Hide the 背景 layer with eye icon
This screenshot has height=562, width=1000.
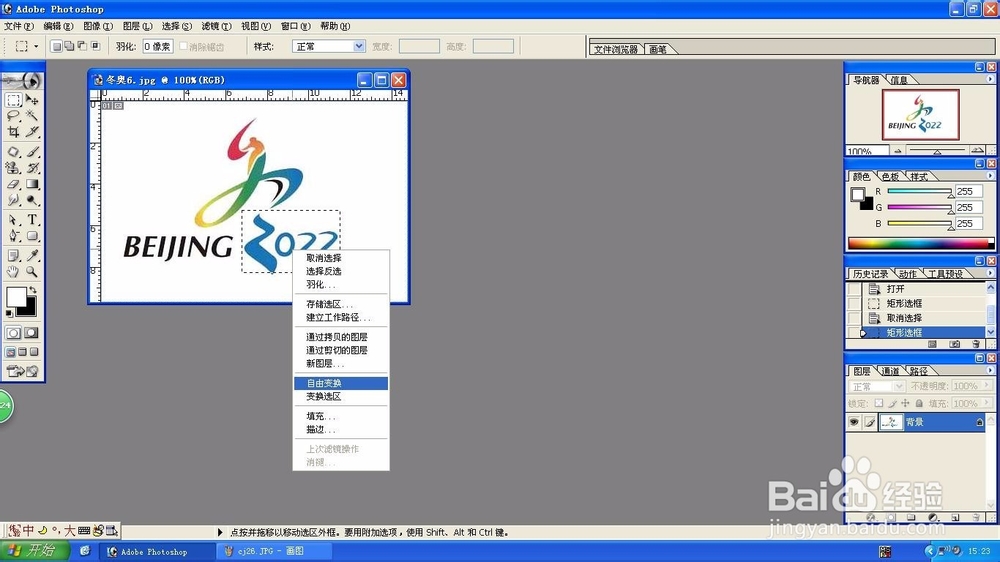pyautogui.click(x=854, y=422)
